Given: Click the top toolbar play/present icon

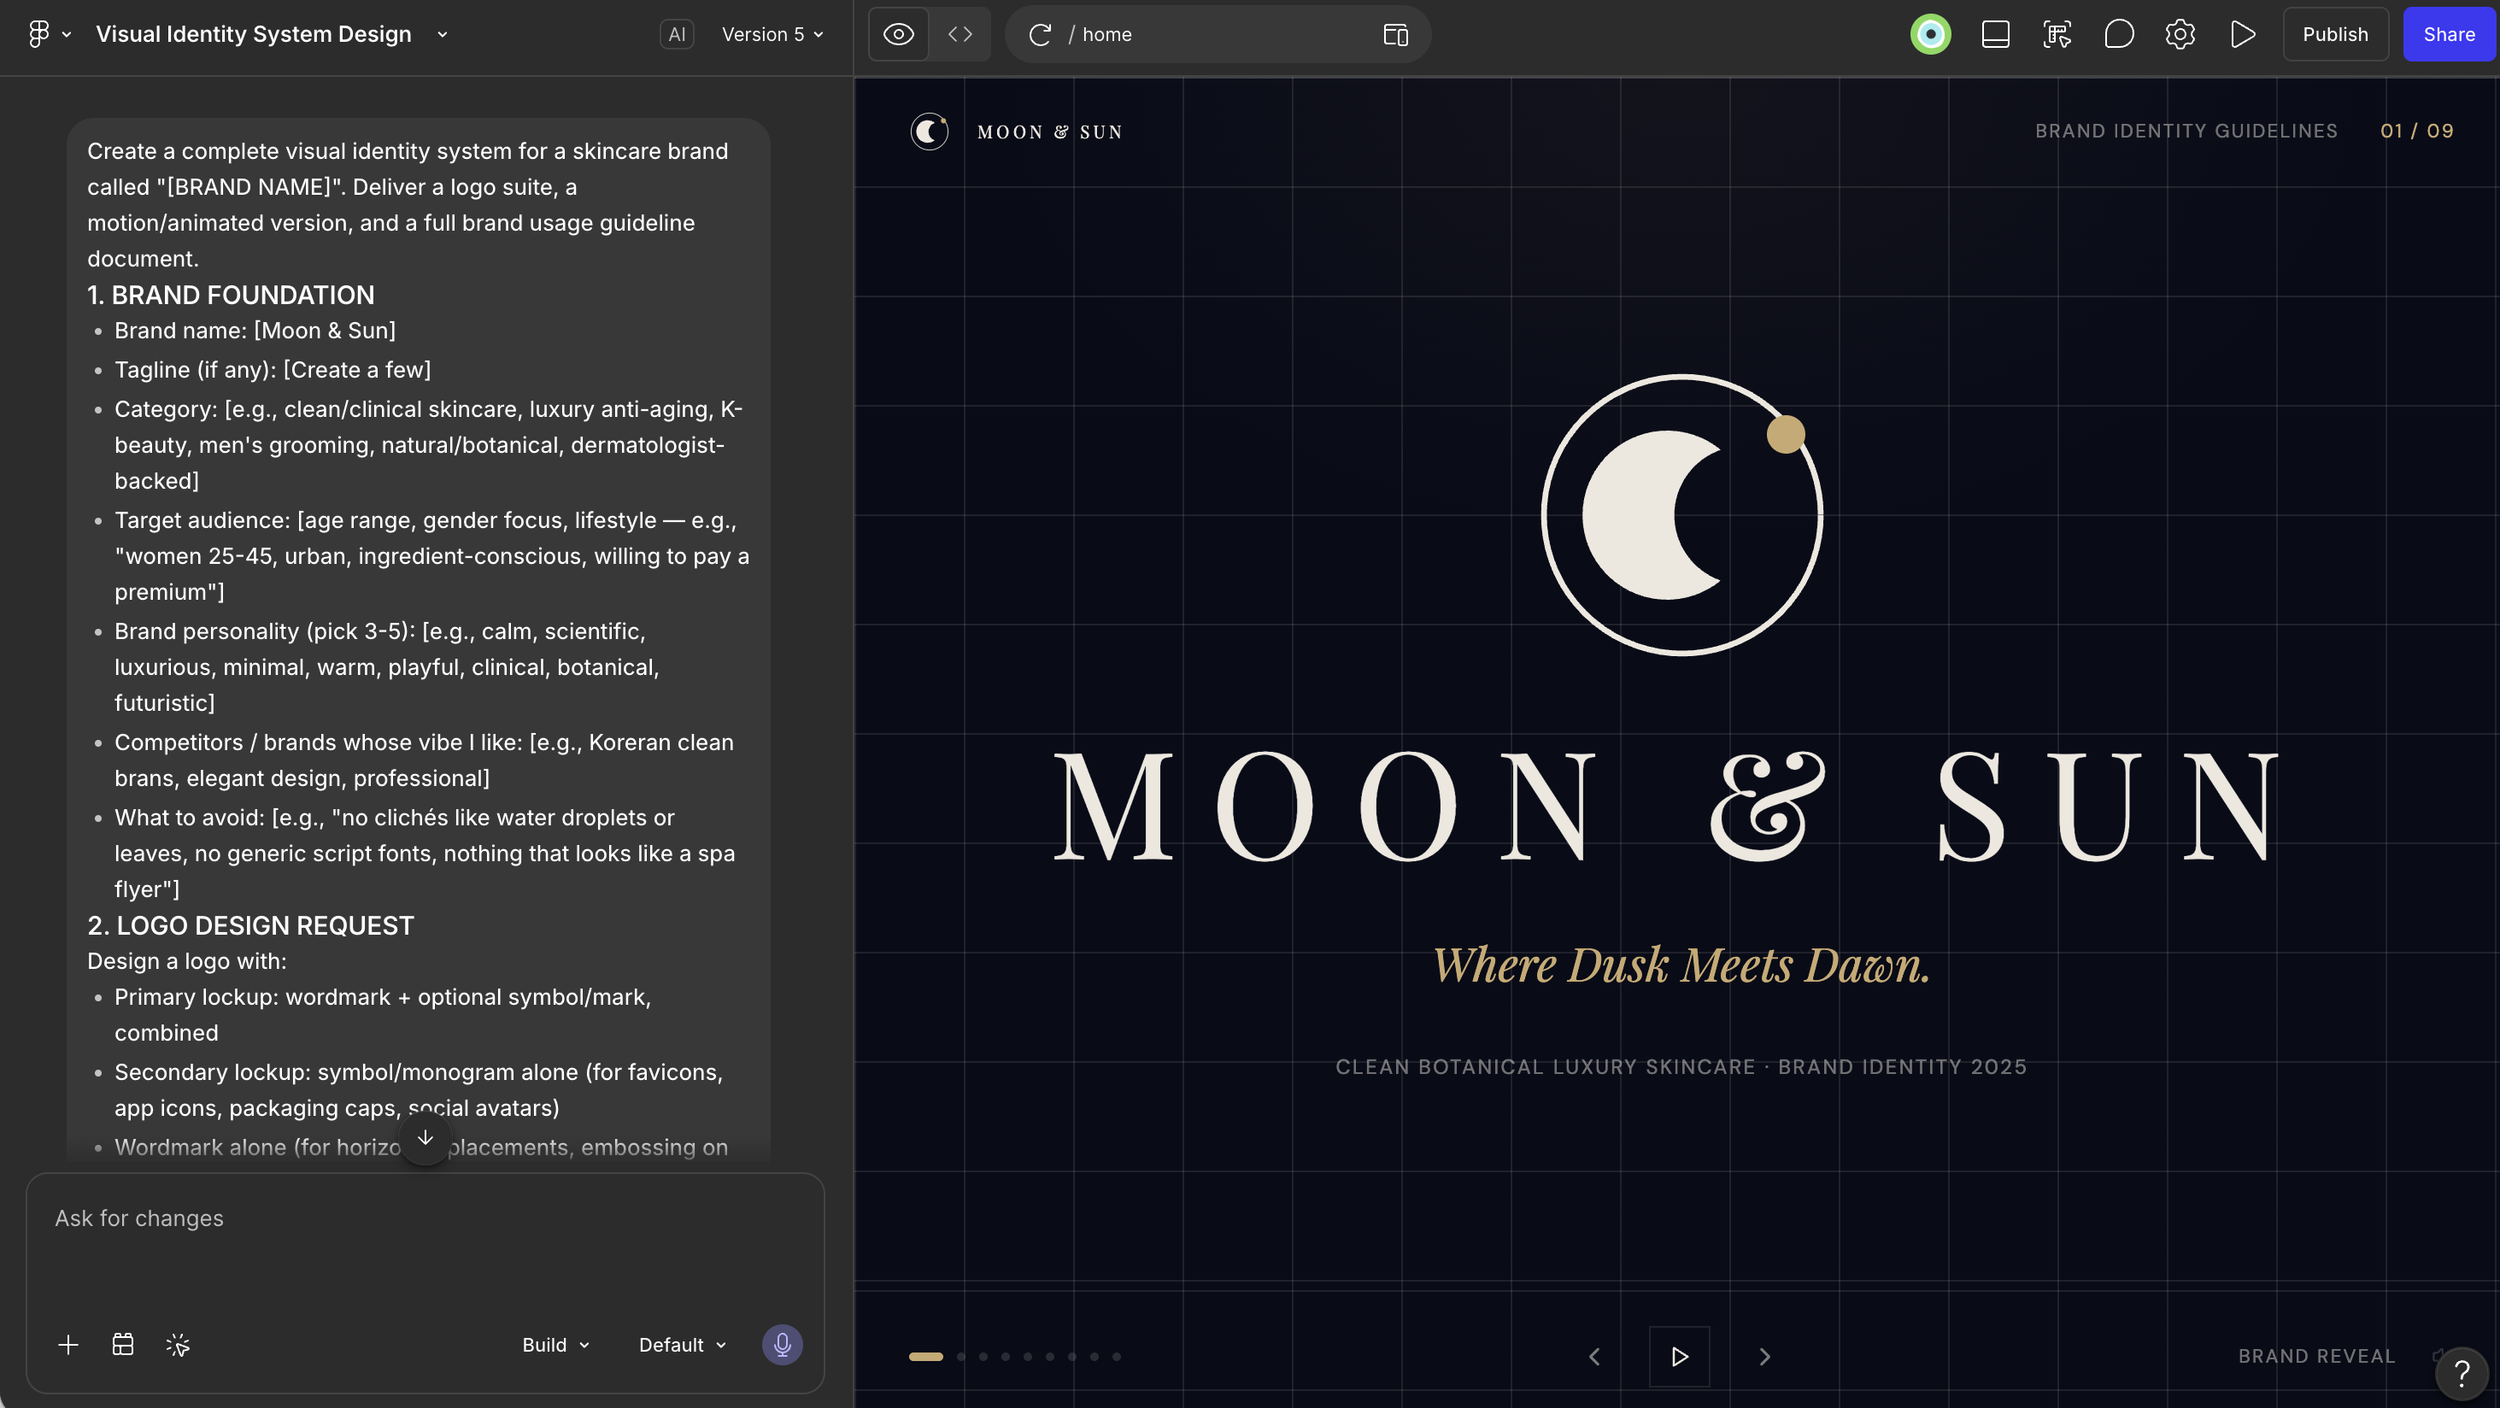Looking at the screenshot, I should pos(2243,34).
